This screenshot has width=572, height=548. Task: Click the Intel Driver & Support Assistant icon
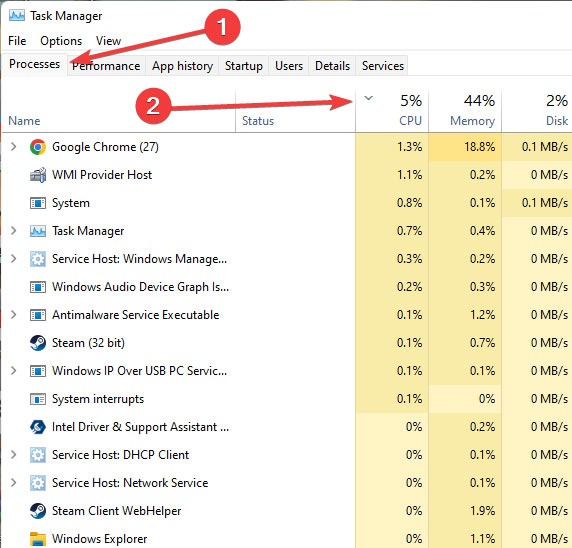click(x=38, y=427)
